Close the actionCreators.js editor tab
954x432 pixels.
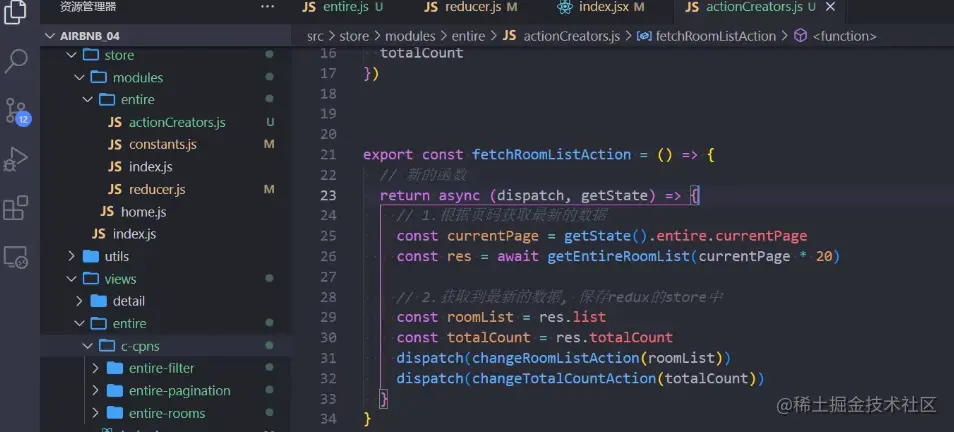[830, 7]
